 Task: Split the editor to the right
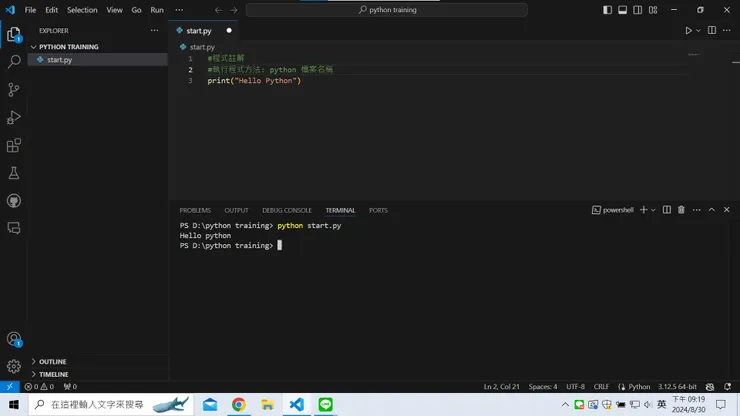(712, 31)
